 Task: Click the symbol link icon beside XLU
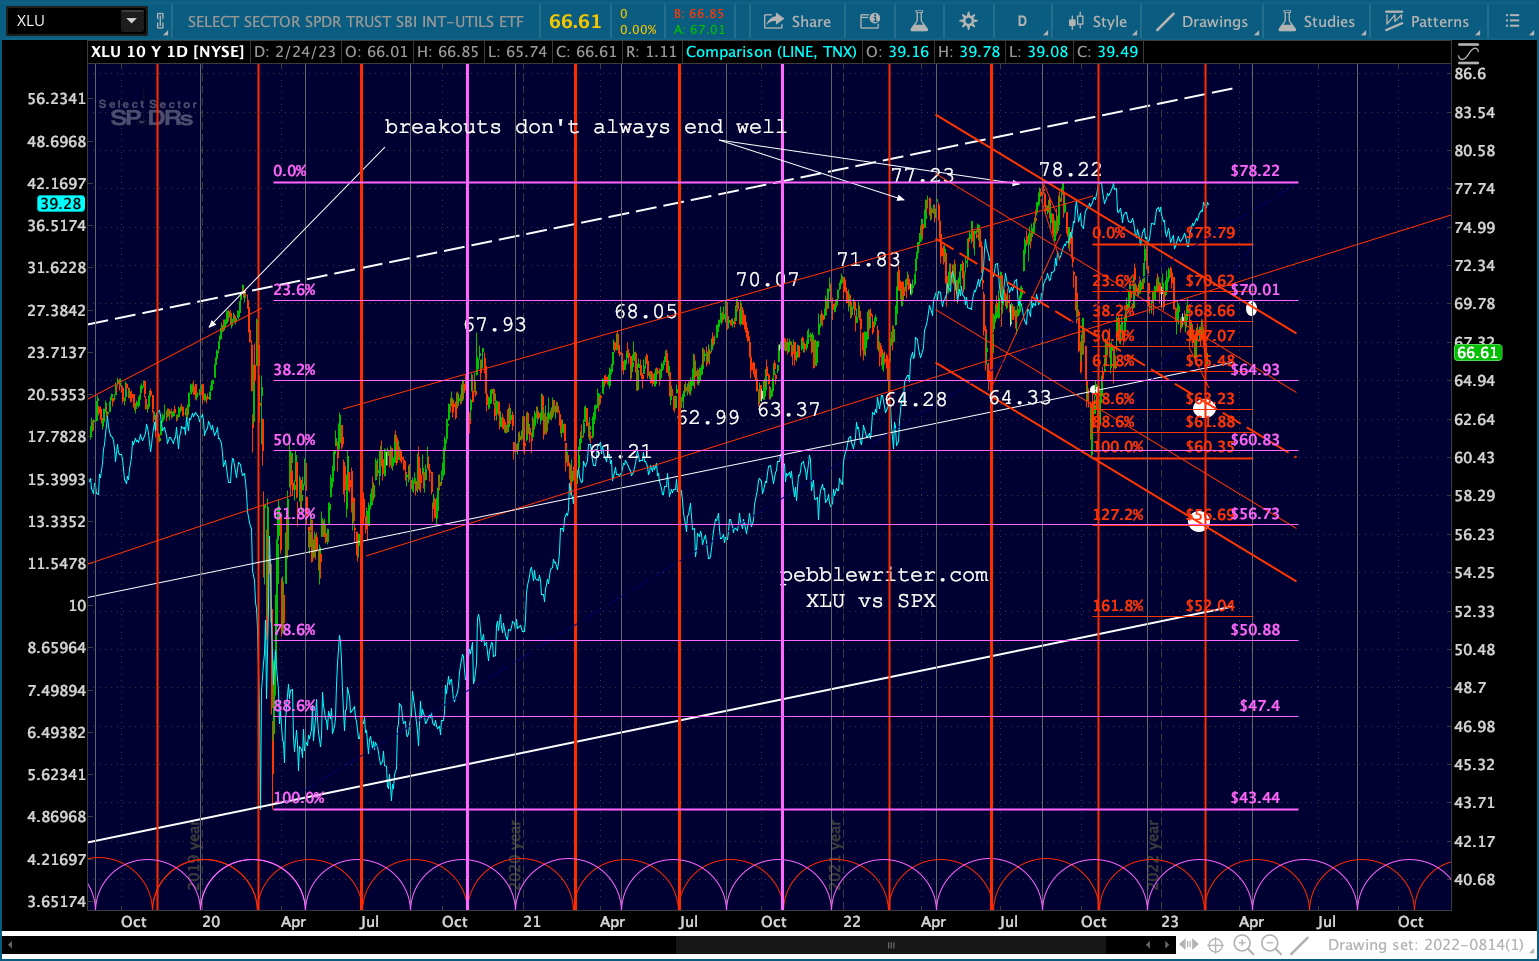[x=160, y=20]
